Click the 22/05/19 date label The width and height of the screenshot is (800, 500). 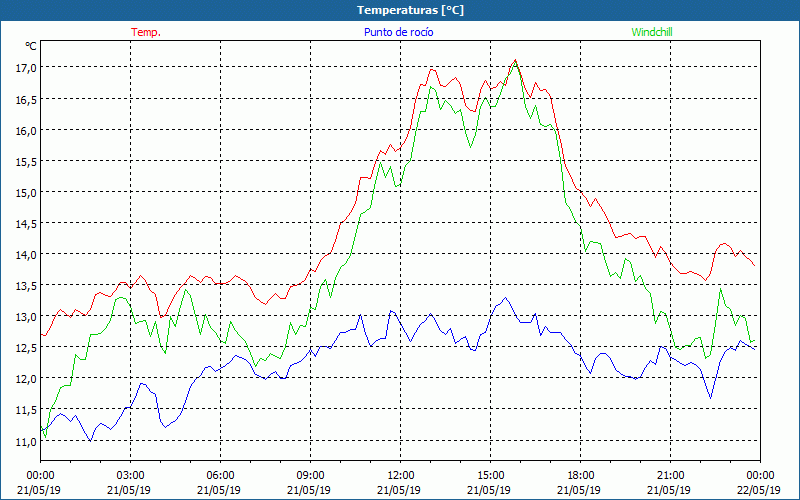(759, 490)
